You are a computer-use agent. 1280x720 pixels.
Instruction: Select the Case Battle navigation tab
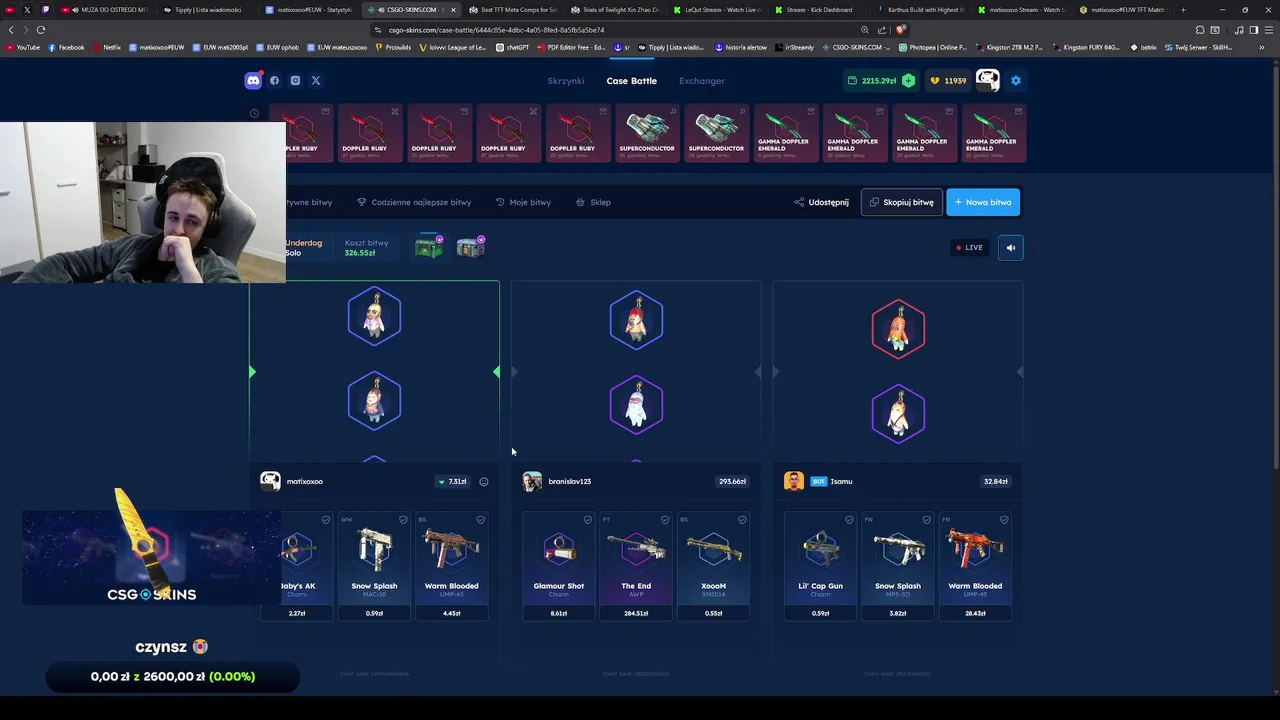[631, 80]
